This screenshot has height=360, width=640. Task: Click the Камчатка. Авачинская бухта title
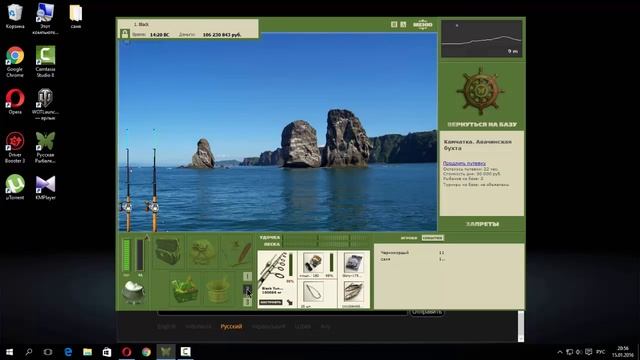(478, 145)
